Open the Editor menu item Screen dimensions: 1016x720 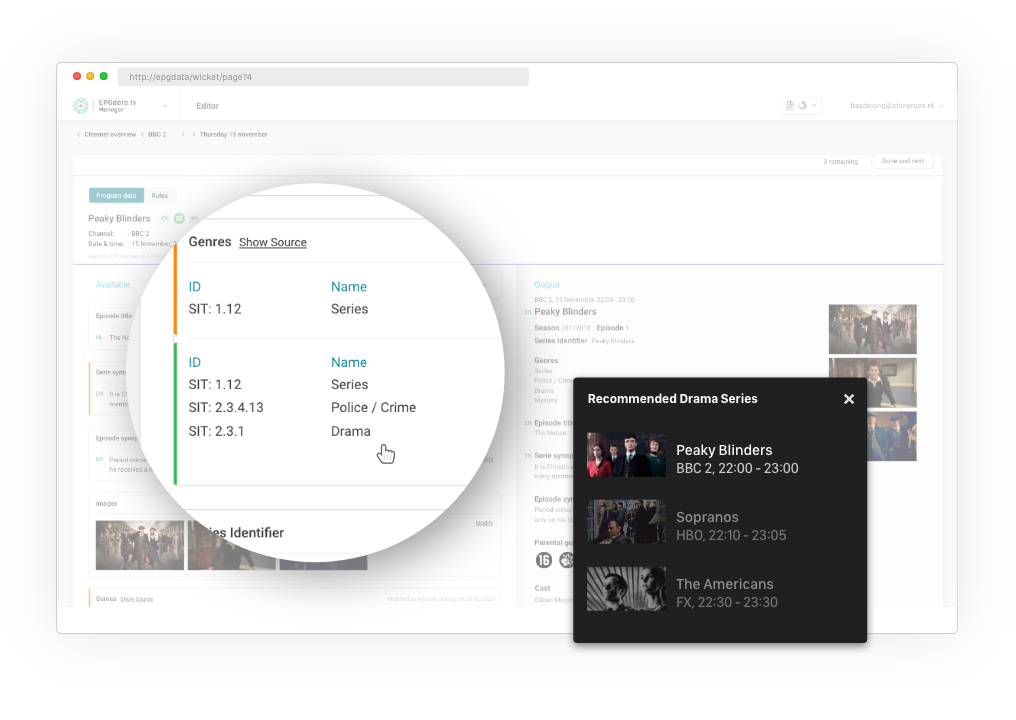tap(207, 106)
